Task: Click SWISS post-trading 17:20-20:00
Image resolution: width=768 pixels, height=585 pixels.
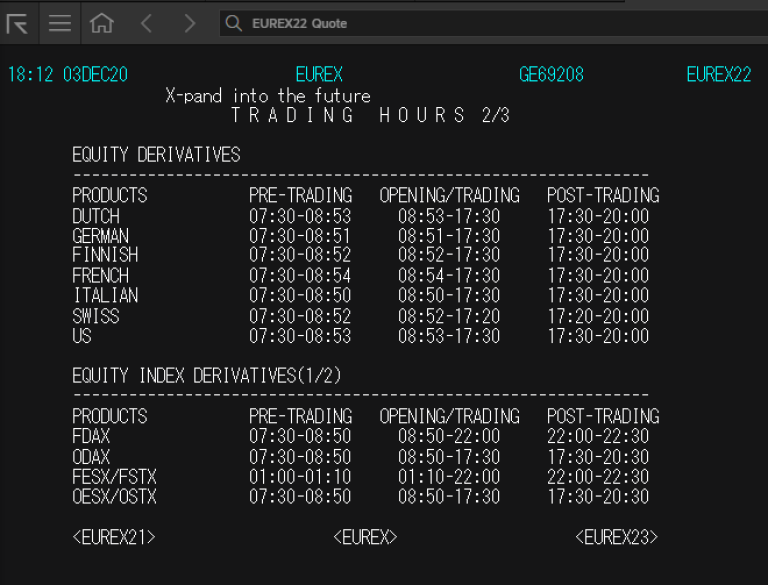Action: click(x=598, y=317)
